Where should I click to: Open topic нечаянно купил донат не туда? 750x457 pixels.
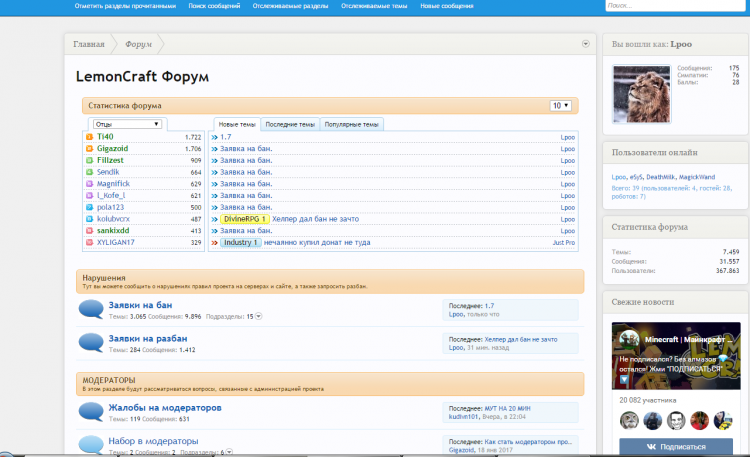click(x=317, y=243)
